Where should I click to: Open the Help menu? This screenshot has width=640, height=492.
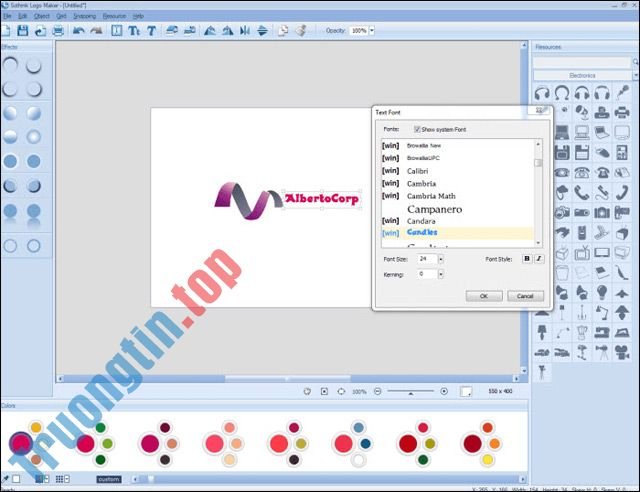tap(138, 16)
